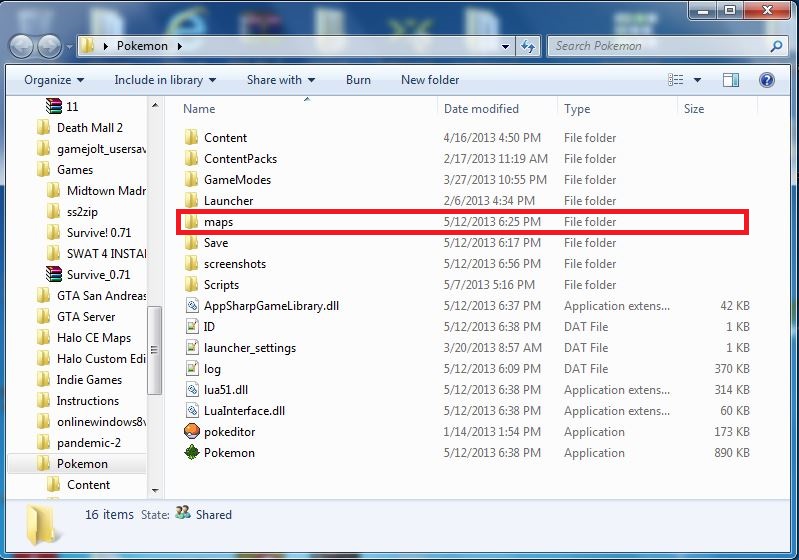Click the launcher_settings file icon

[192, 348]
